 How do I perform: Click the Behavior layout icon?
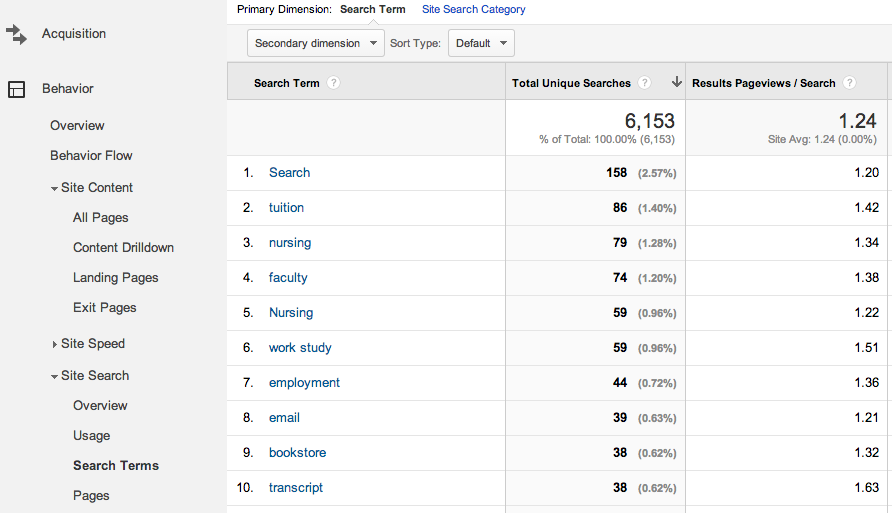coord(16,89)
